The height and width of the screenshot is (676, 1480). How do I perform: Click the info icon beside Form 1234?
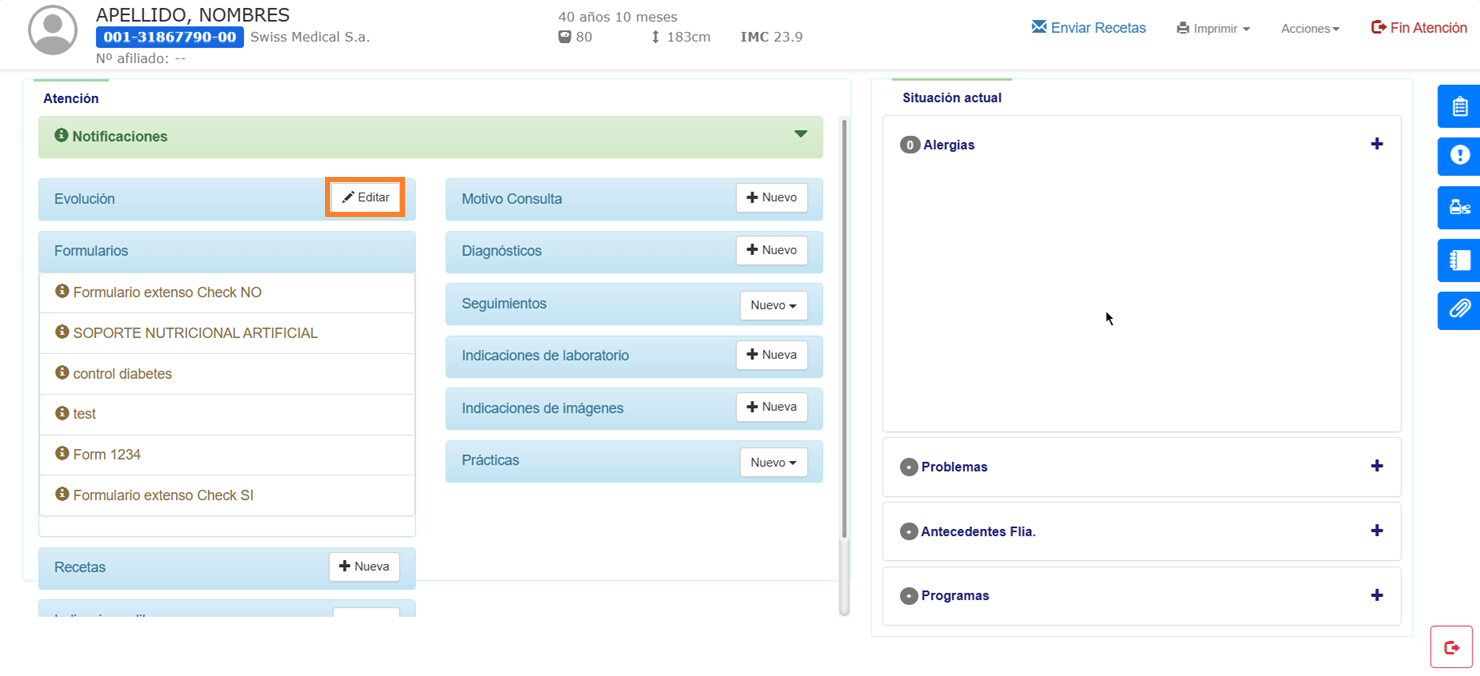(62, 454)
